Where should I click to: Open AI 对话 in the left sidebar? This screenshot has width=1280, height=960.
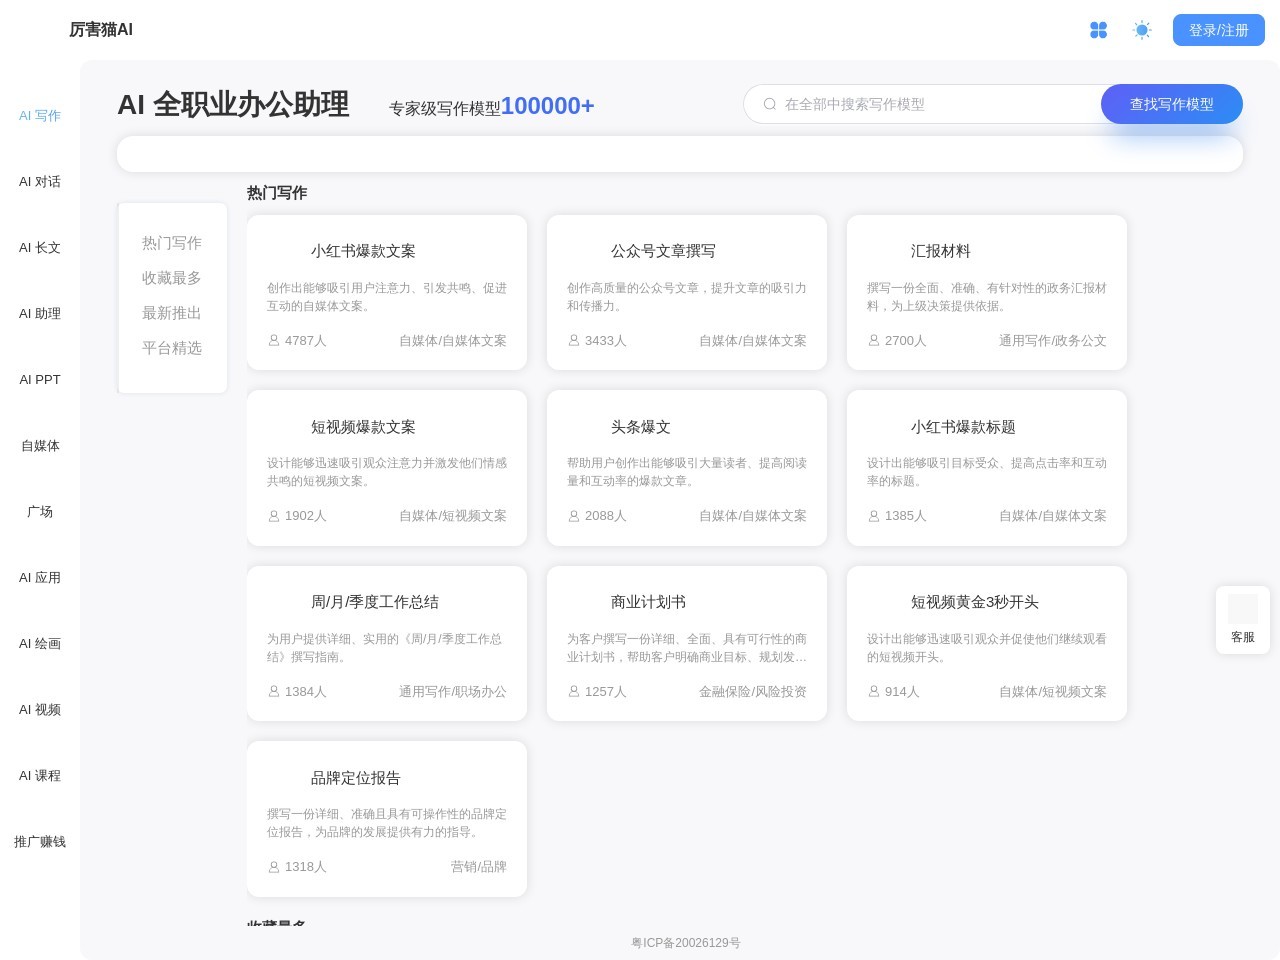(40, 182)
